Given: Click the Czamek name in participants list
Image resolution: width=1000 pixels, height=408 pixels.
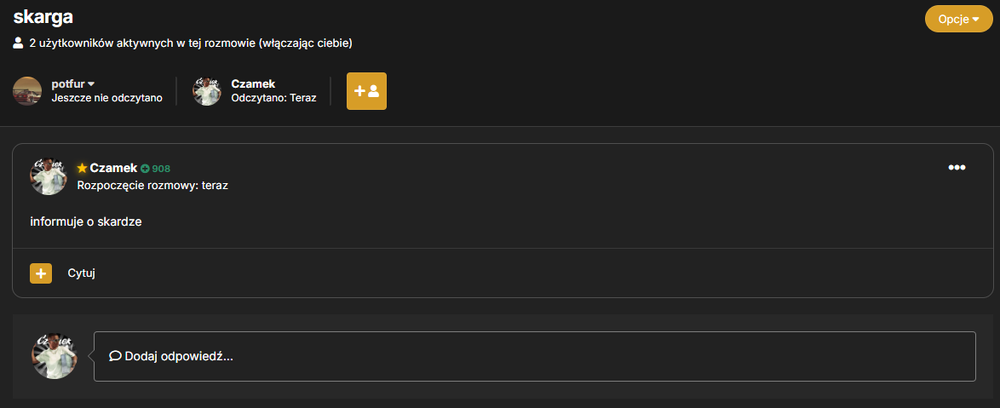Looking at the screenshot, I should [253, 84].
